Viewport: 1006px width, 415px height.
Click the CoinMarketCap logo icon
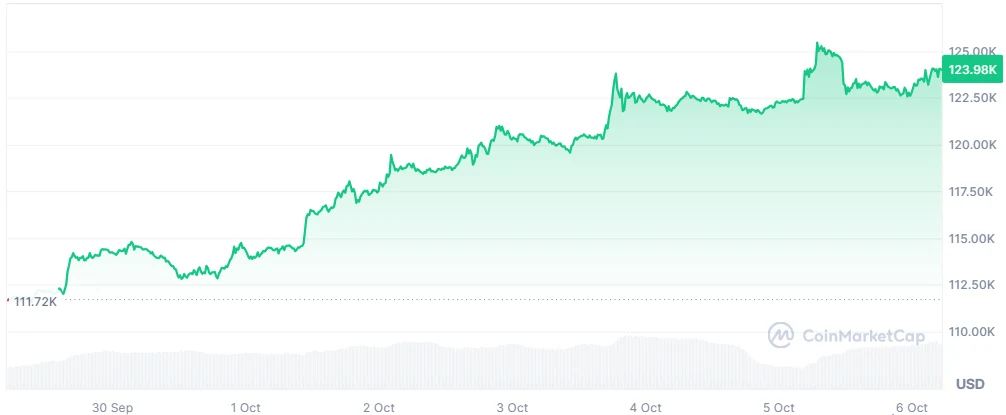pyautogui.click(x=780, y=335)
